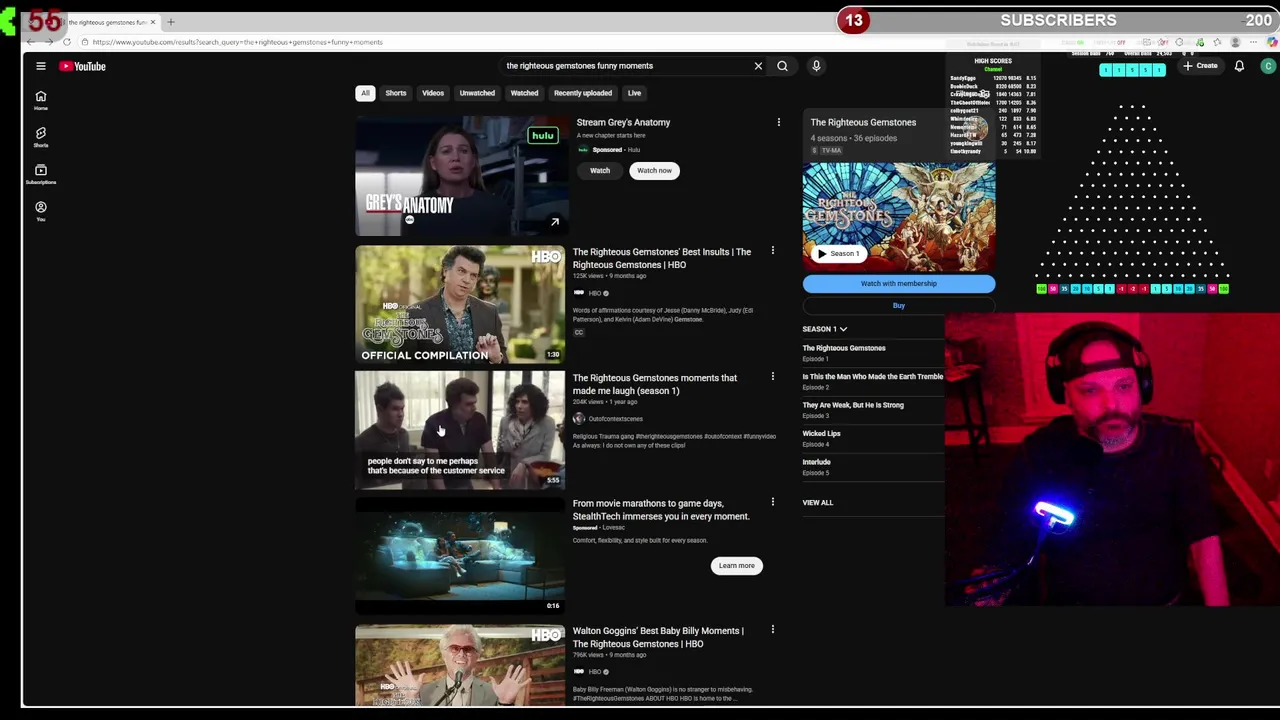
Task: Open the notifications bell
Action: coord(1239,66)
